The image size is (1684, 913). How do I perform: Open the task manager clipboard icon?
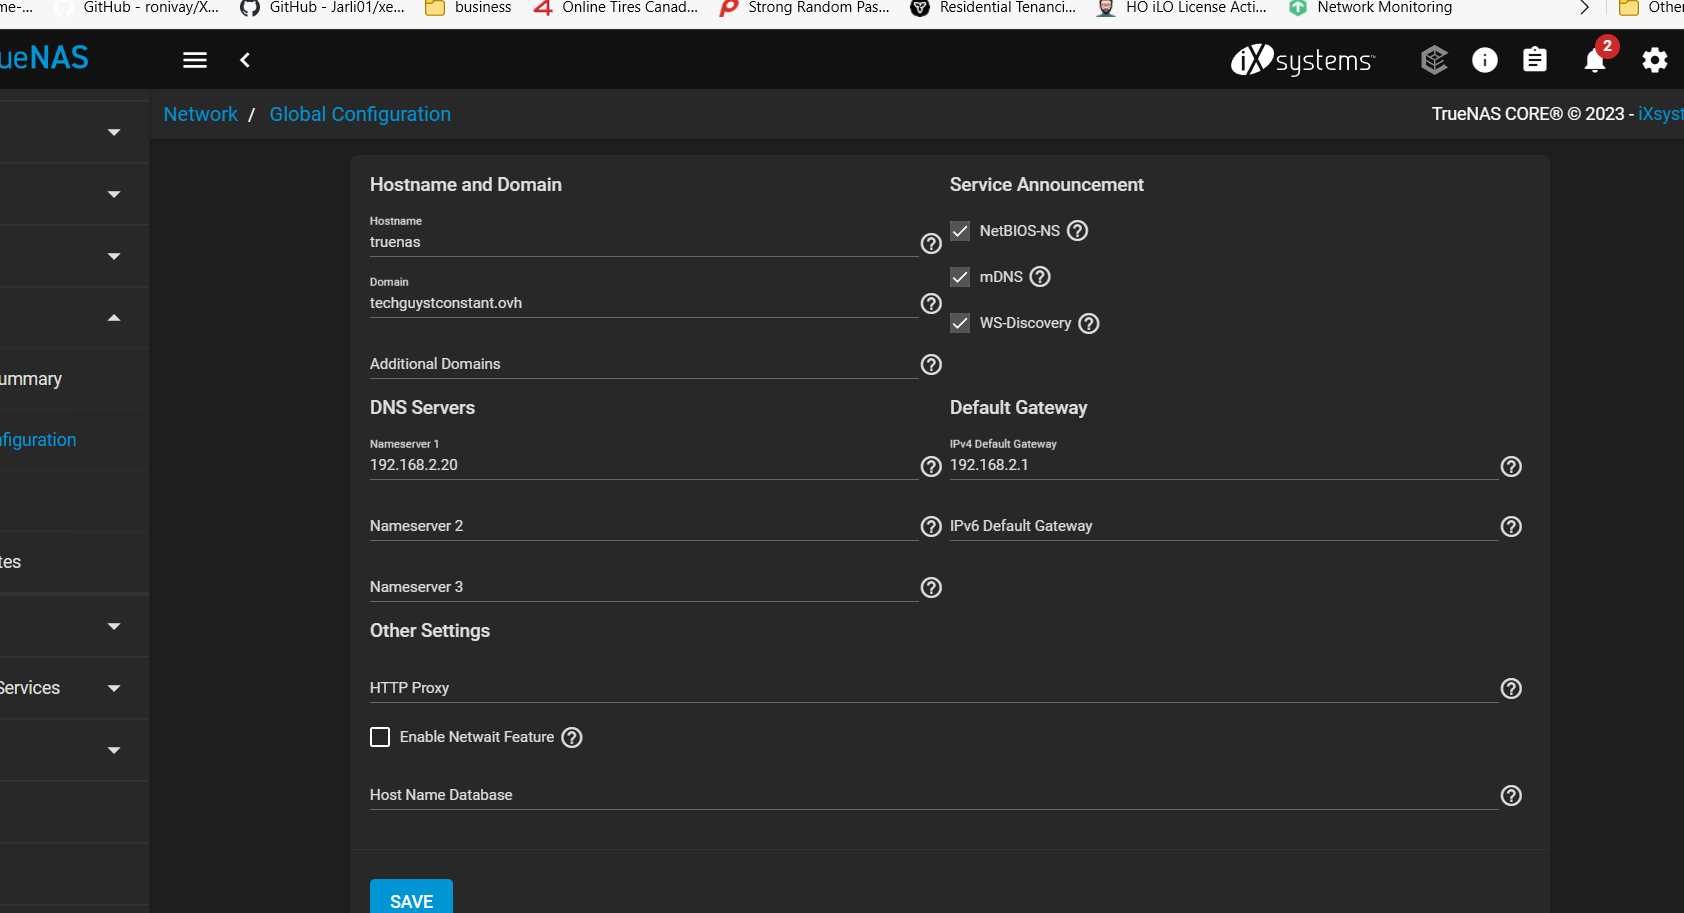click(1535, 60)
